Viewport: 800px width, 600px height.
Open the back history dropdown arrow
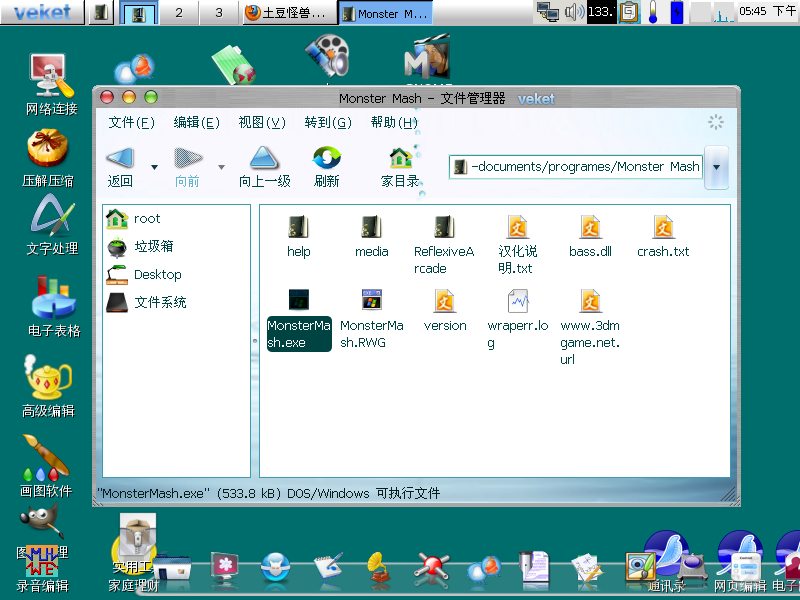click(x=154, y=167)
